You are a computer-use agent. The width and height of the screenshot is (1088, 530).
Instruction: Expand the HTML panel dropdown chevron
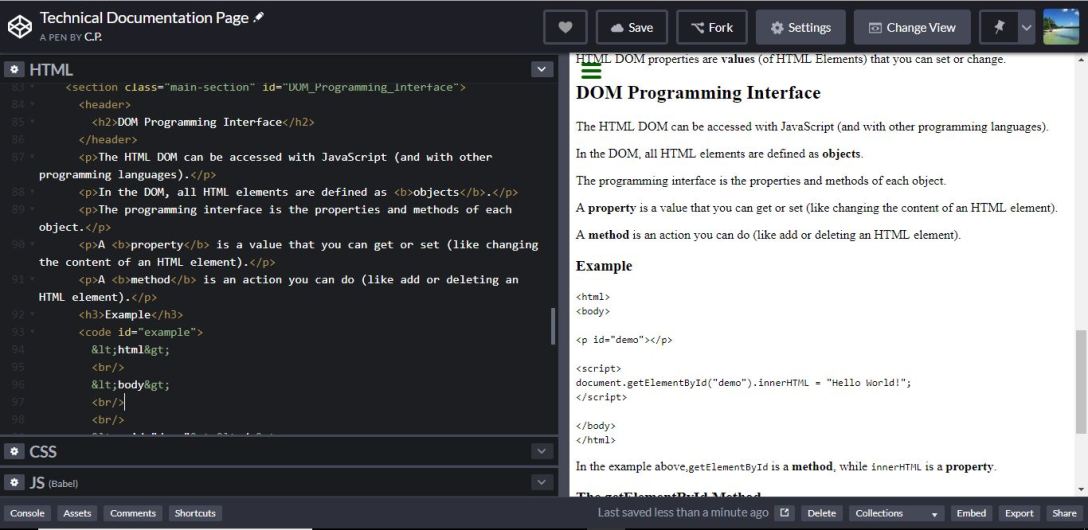(x=542, y=70)
